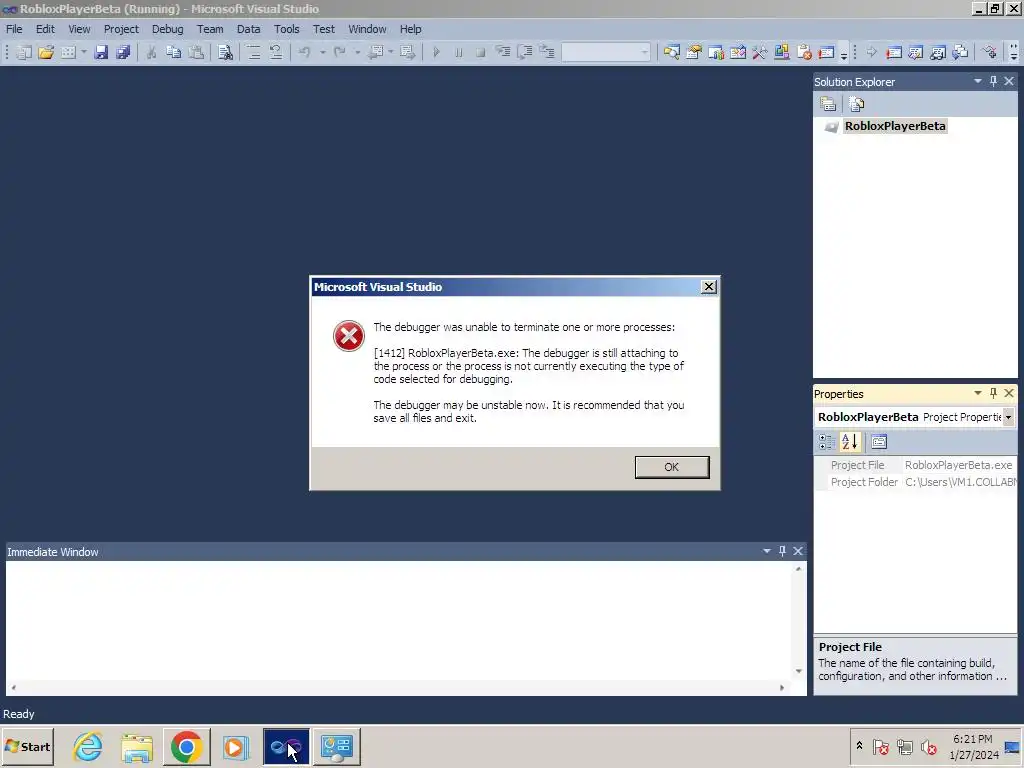Click the Properties icon in Solution Explorer
This screenshot has height=768, width=1024.
[828, 104]
